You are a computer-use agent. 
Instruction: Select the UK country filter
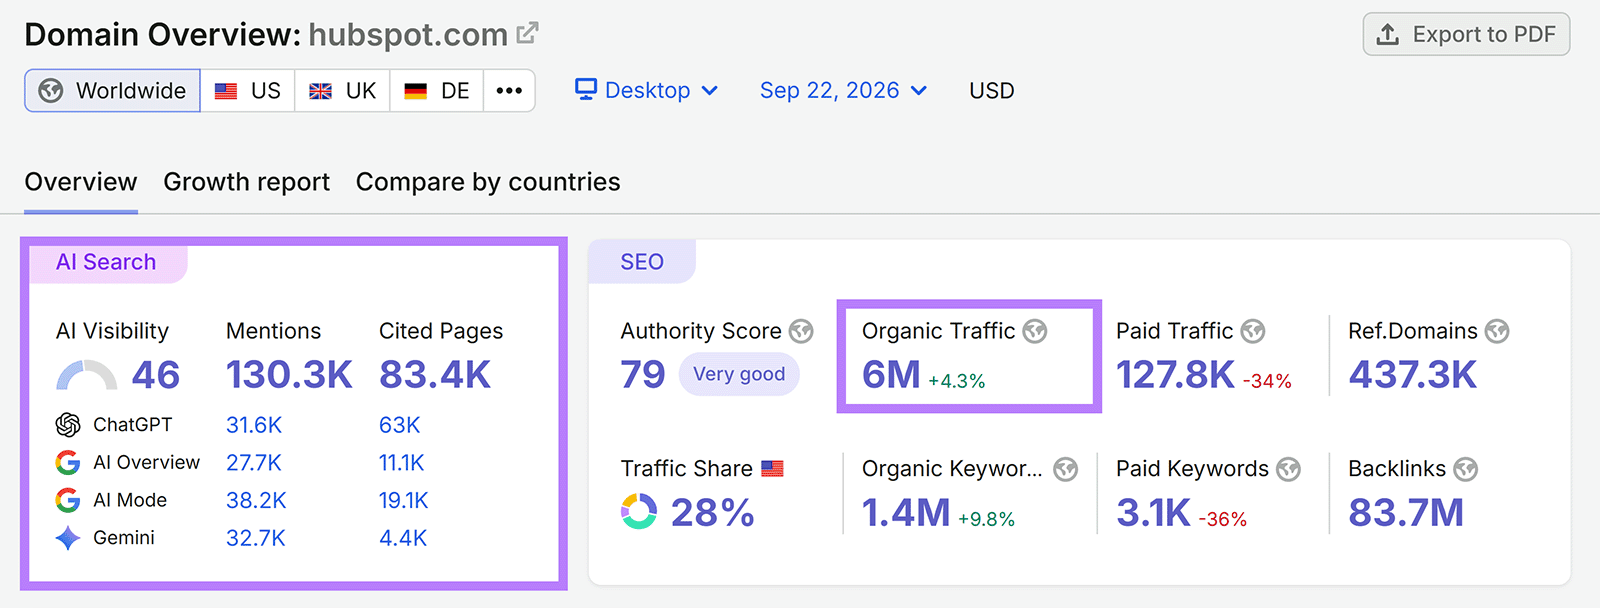click(342, 91)
